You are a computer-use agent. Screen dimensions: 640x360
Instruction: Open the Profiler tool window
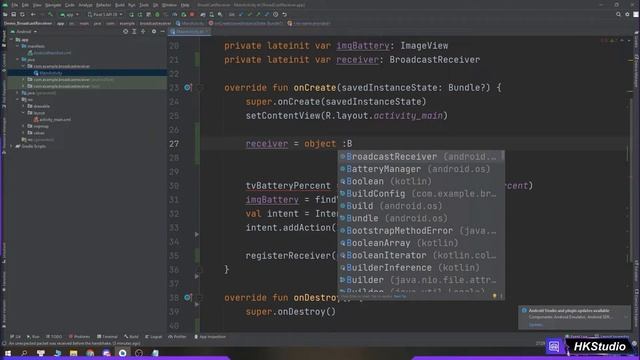(177, 337)
